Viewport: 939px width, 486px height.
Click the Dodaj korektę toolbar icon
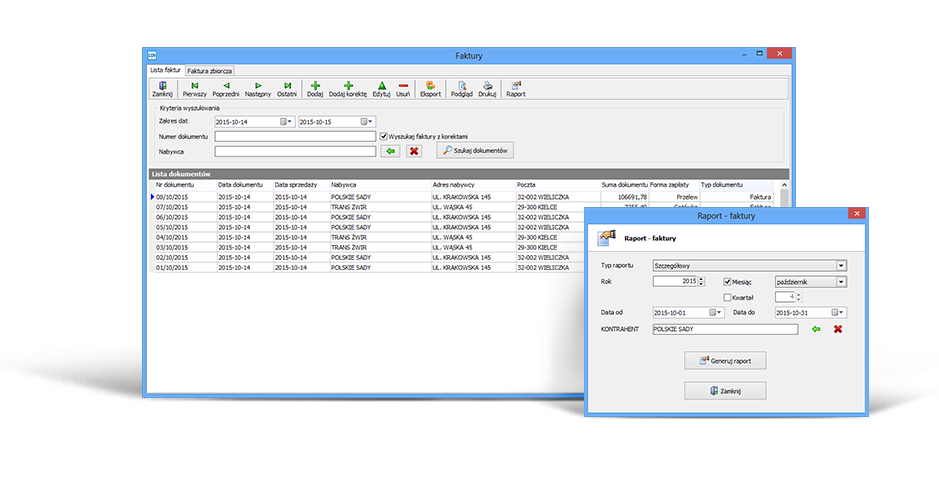tap(348, 87)
